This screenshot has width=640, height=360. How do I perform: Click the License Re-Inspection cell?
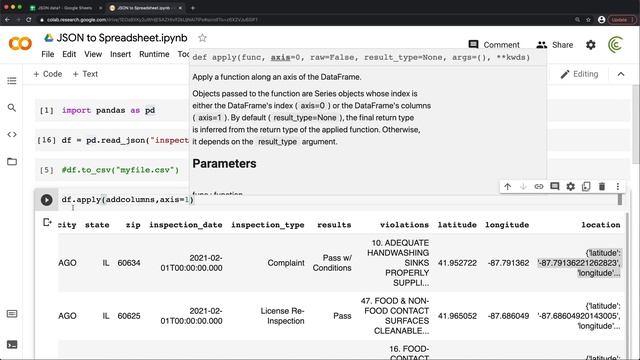(x=282, y=316)
